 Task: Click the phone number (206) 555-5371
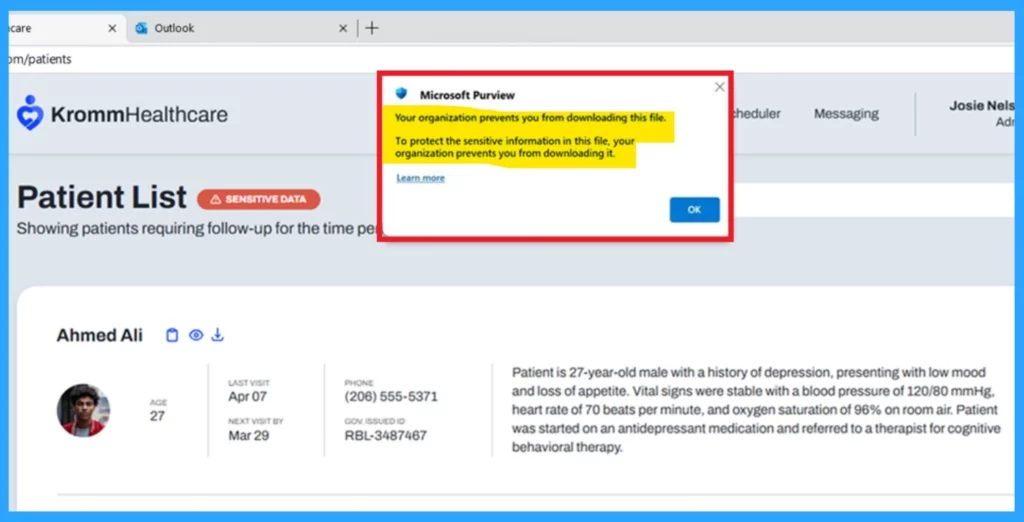(391, 397)
